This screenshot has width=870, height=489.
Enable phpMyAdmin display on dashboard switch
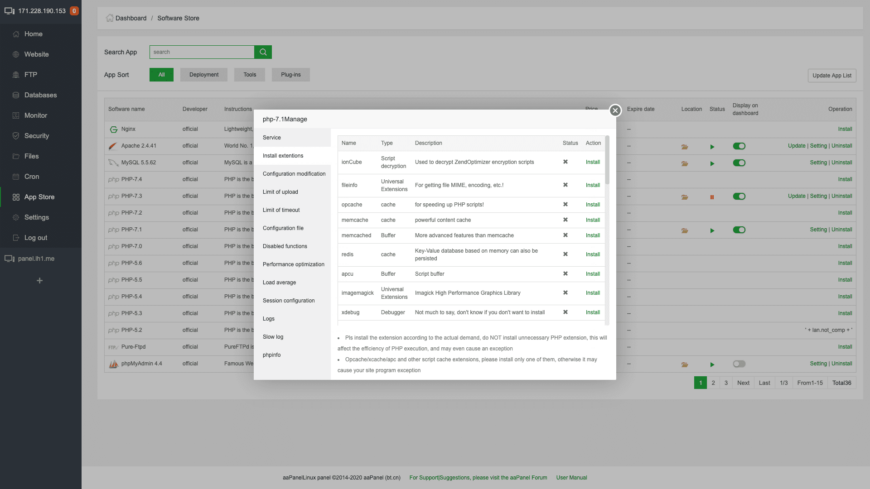tap(739, 364)
